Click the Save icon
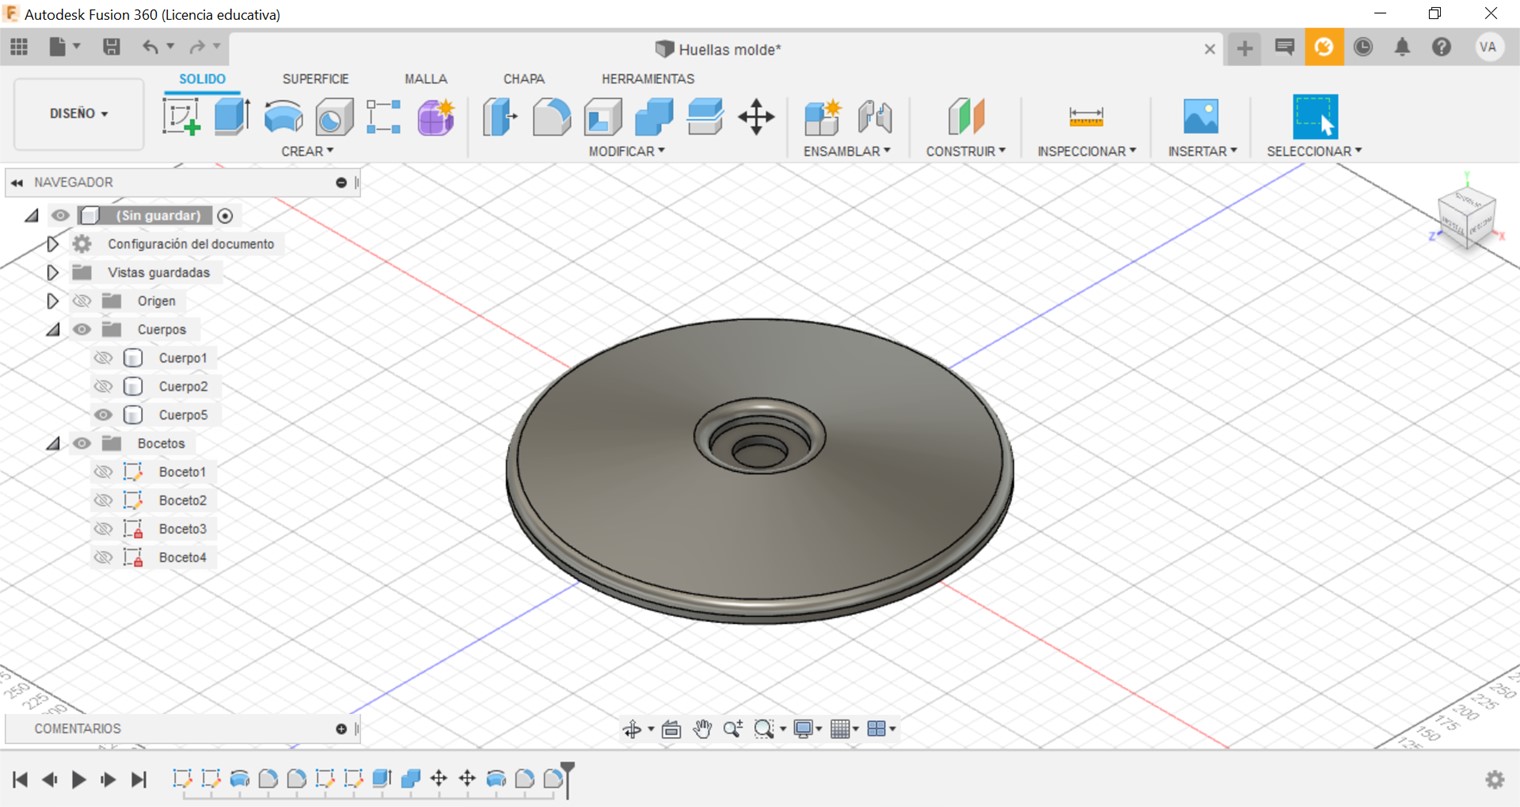 [111, 47]
